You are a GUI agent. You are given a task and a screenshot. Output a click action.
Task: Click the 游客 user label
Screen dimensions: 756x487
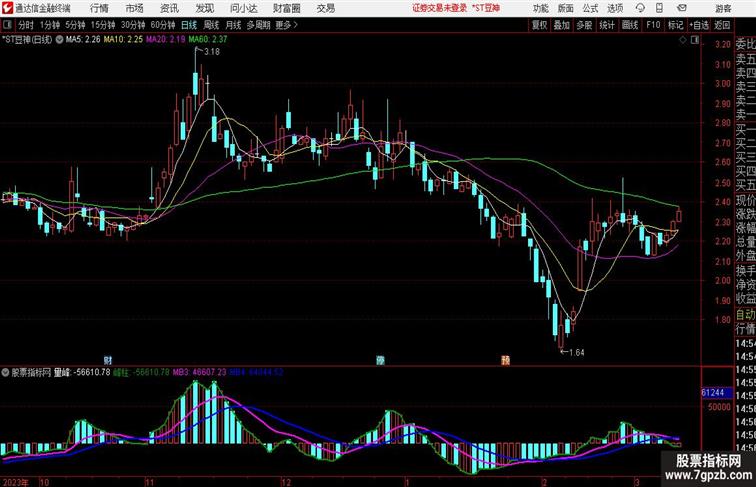click(723, 8)
